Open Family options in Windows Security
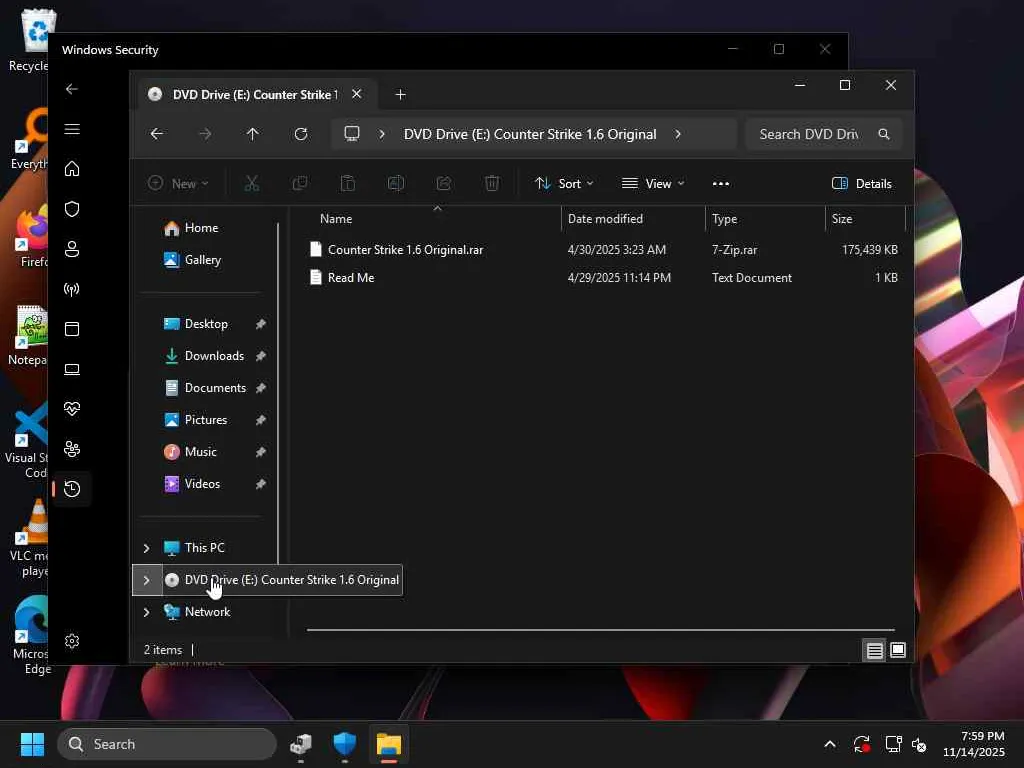 (x=72, y=449)
